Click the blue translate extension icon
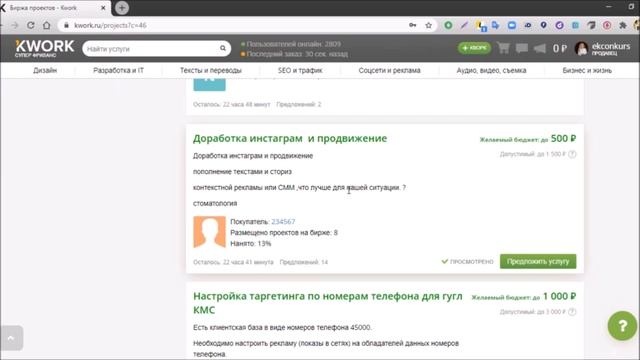 (x=496, y=25)
